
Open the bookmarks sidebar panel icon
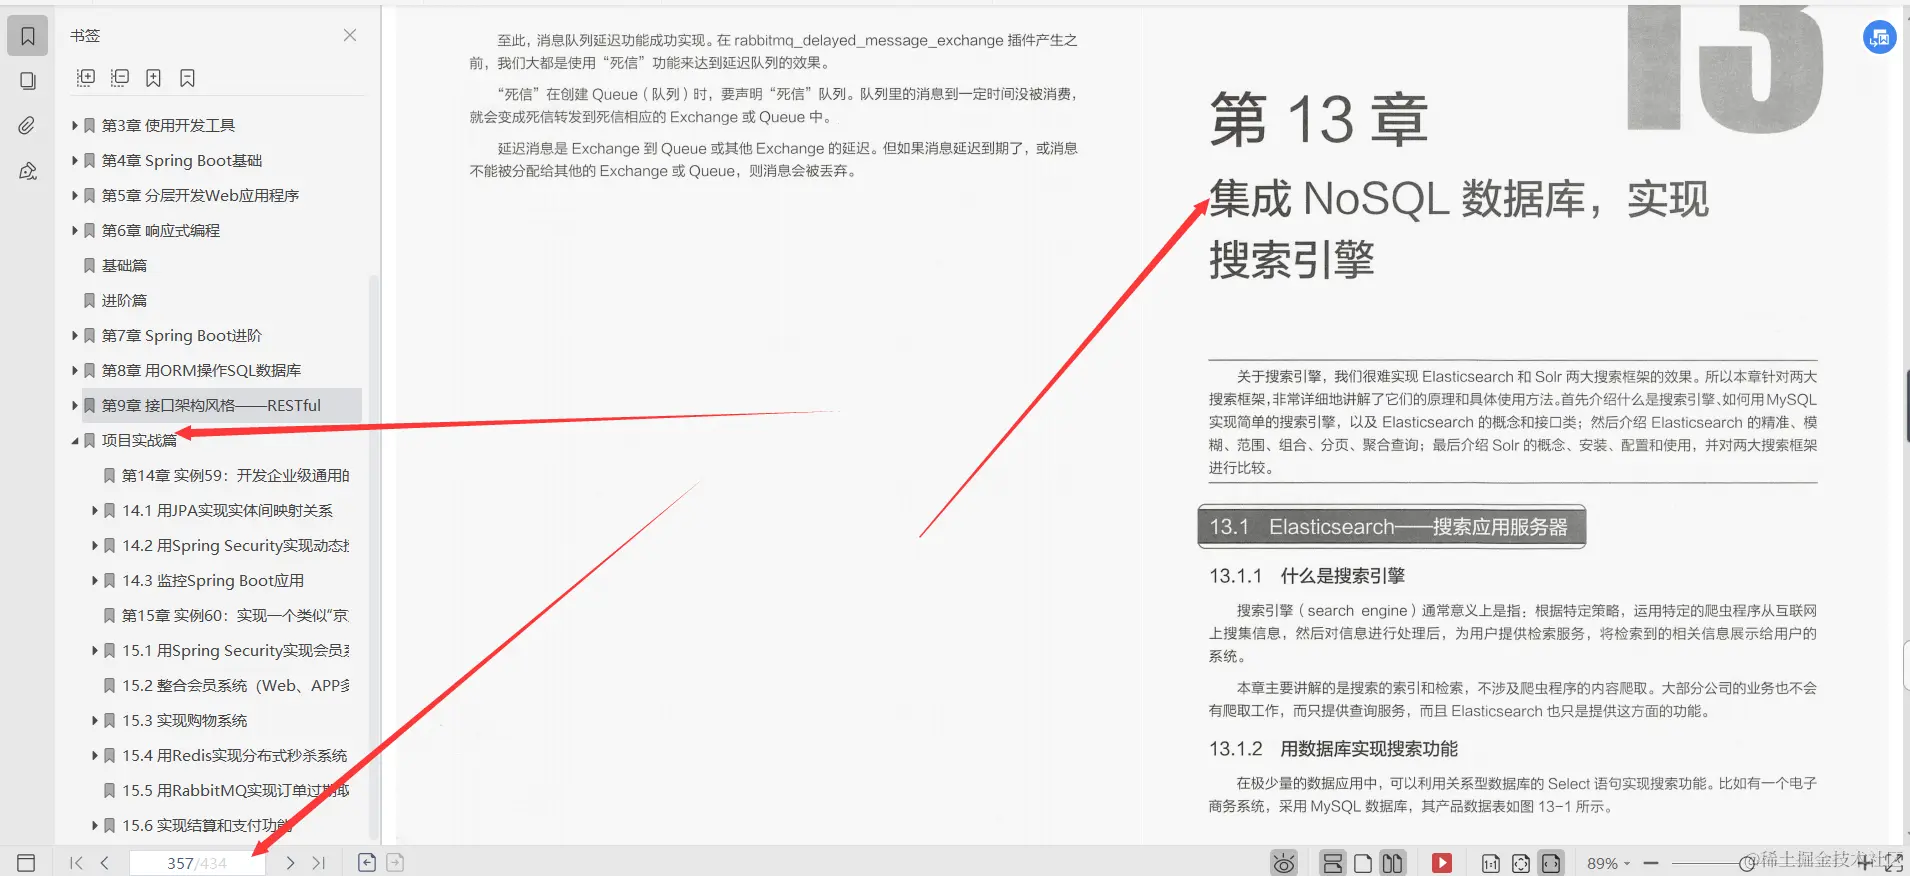tap(27, 36)
